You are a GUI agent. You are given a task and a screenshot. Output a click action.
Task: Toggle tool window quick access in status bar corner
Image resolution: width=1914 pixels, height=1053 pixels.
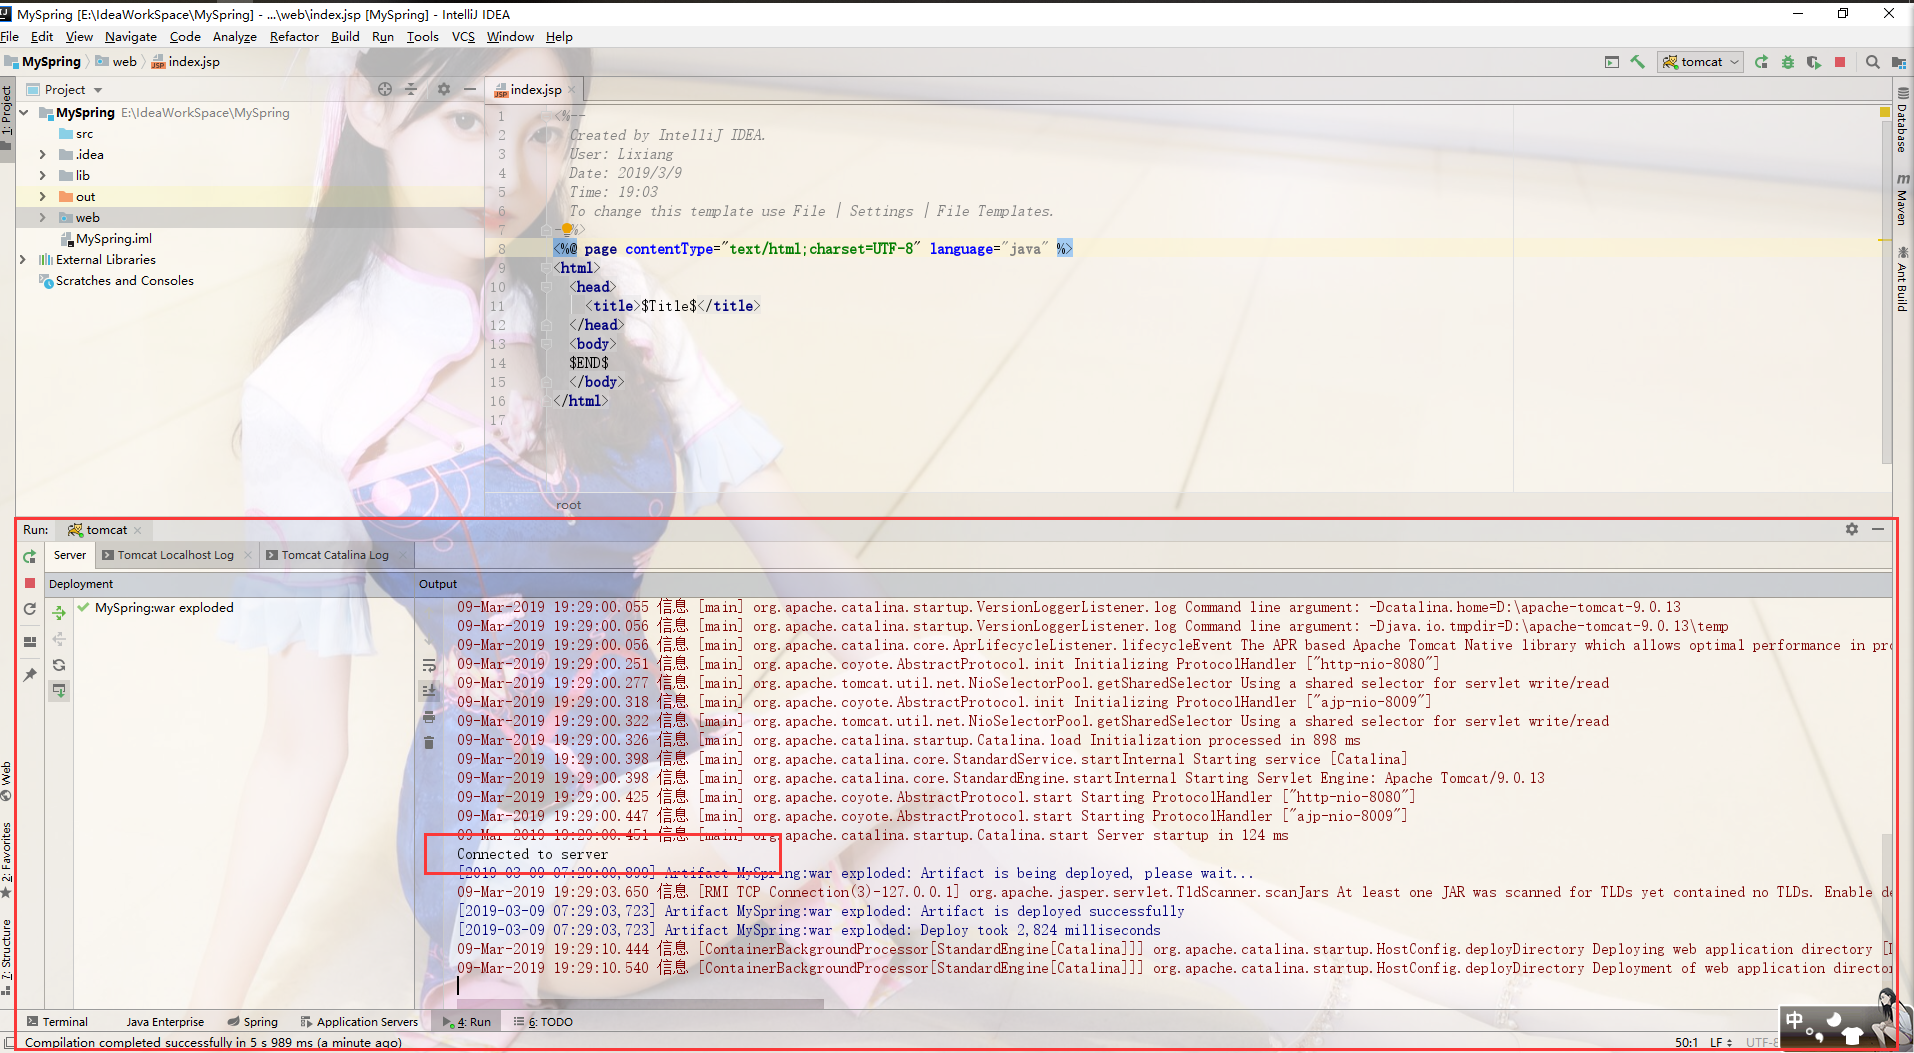click(8, 1042)
